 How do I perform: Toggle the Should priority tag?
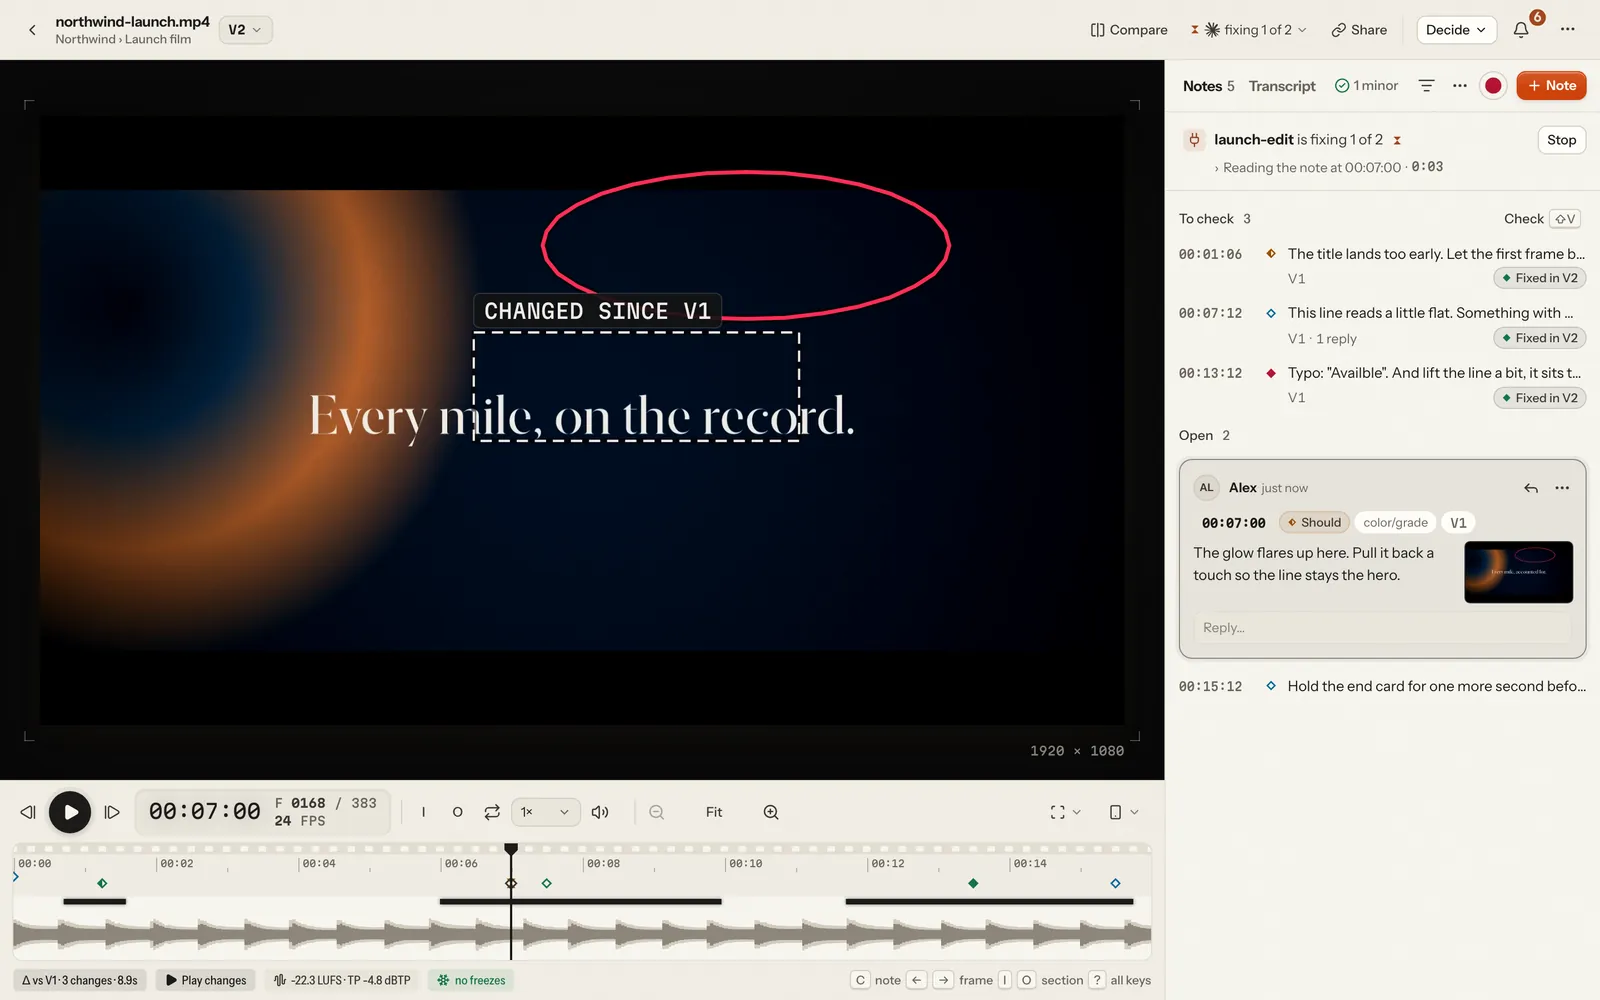[1314, 522]
